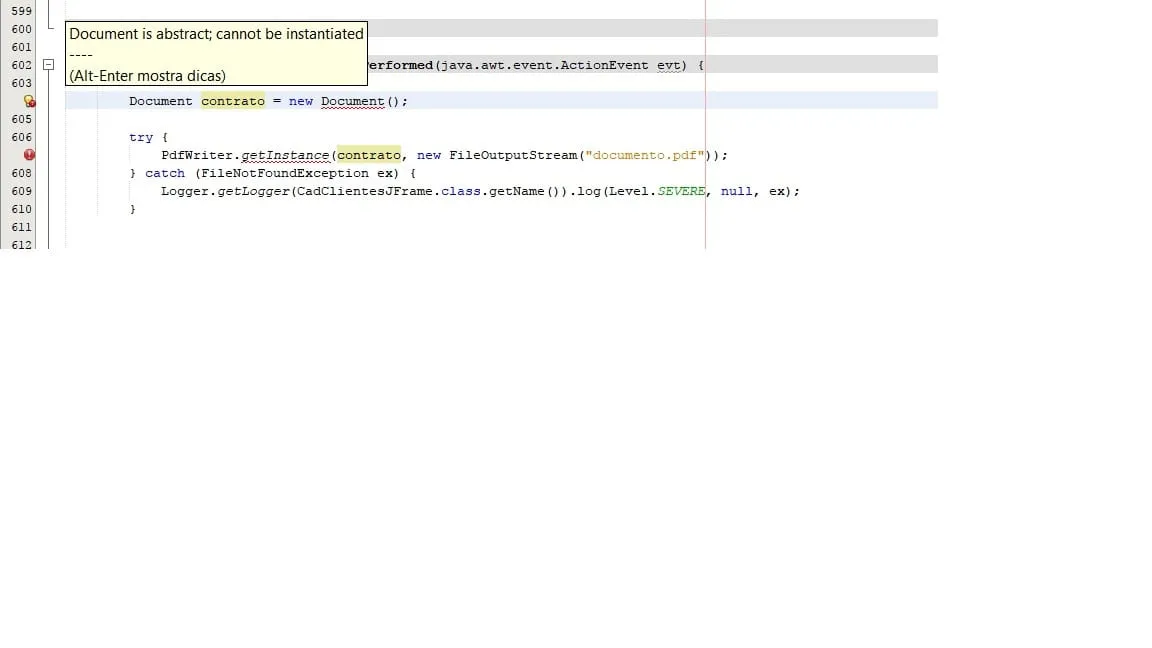Viewport: 1152px width, 648px height.
Task: Collapse the method fold toggle at line 602
Action: (48, 65)
